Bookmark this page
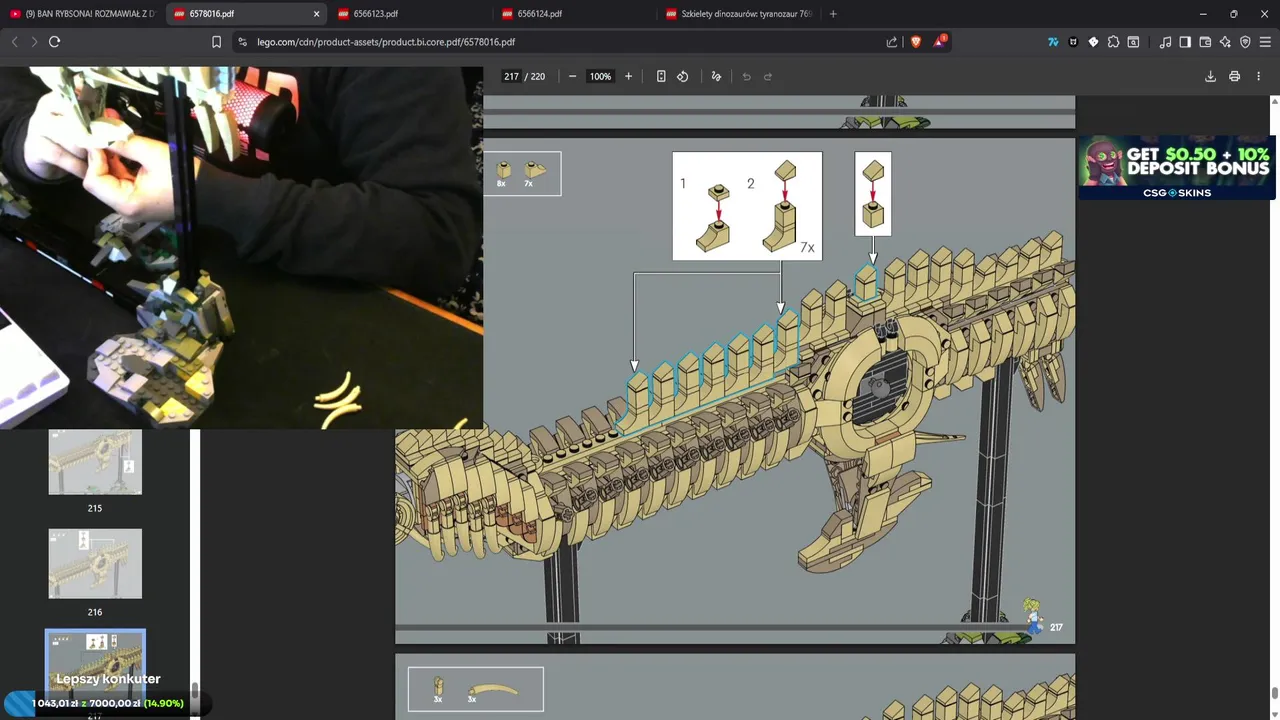Screen dimensions: 1280x720 [x=216, y=42]
